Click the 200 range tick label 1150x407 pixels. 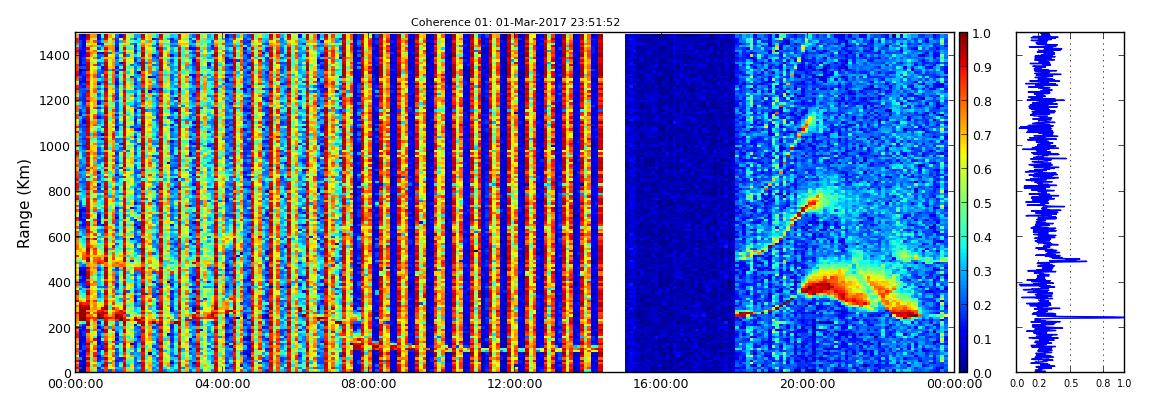pyautogui.click(x=58, y=328)
